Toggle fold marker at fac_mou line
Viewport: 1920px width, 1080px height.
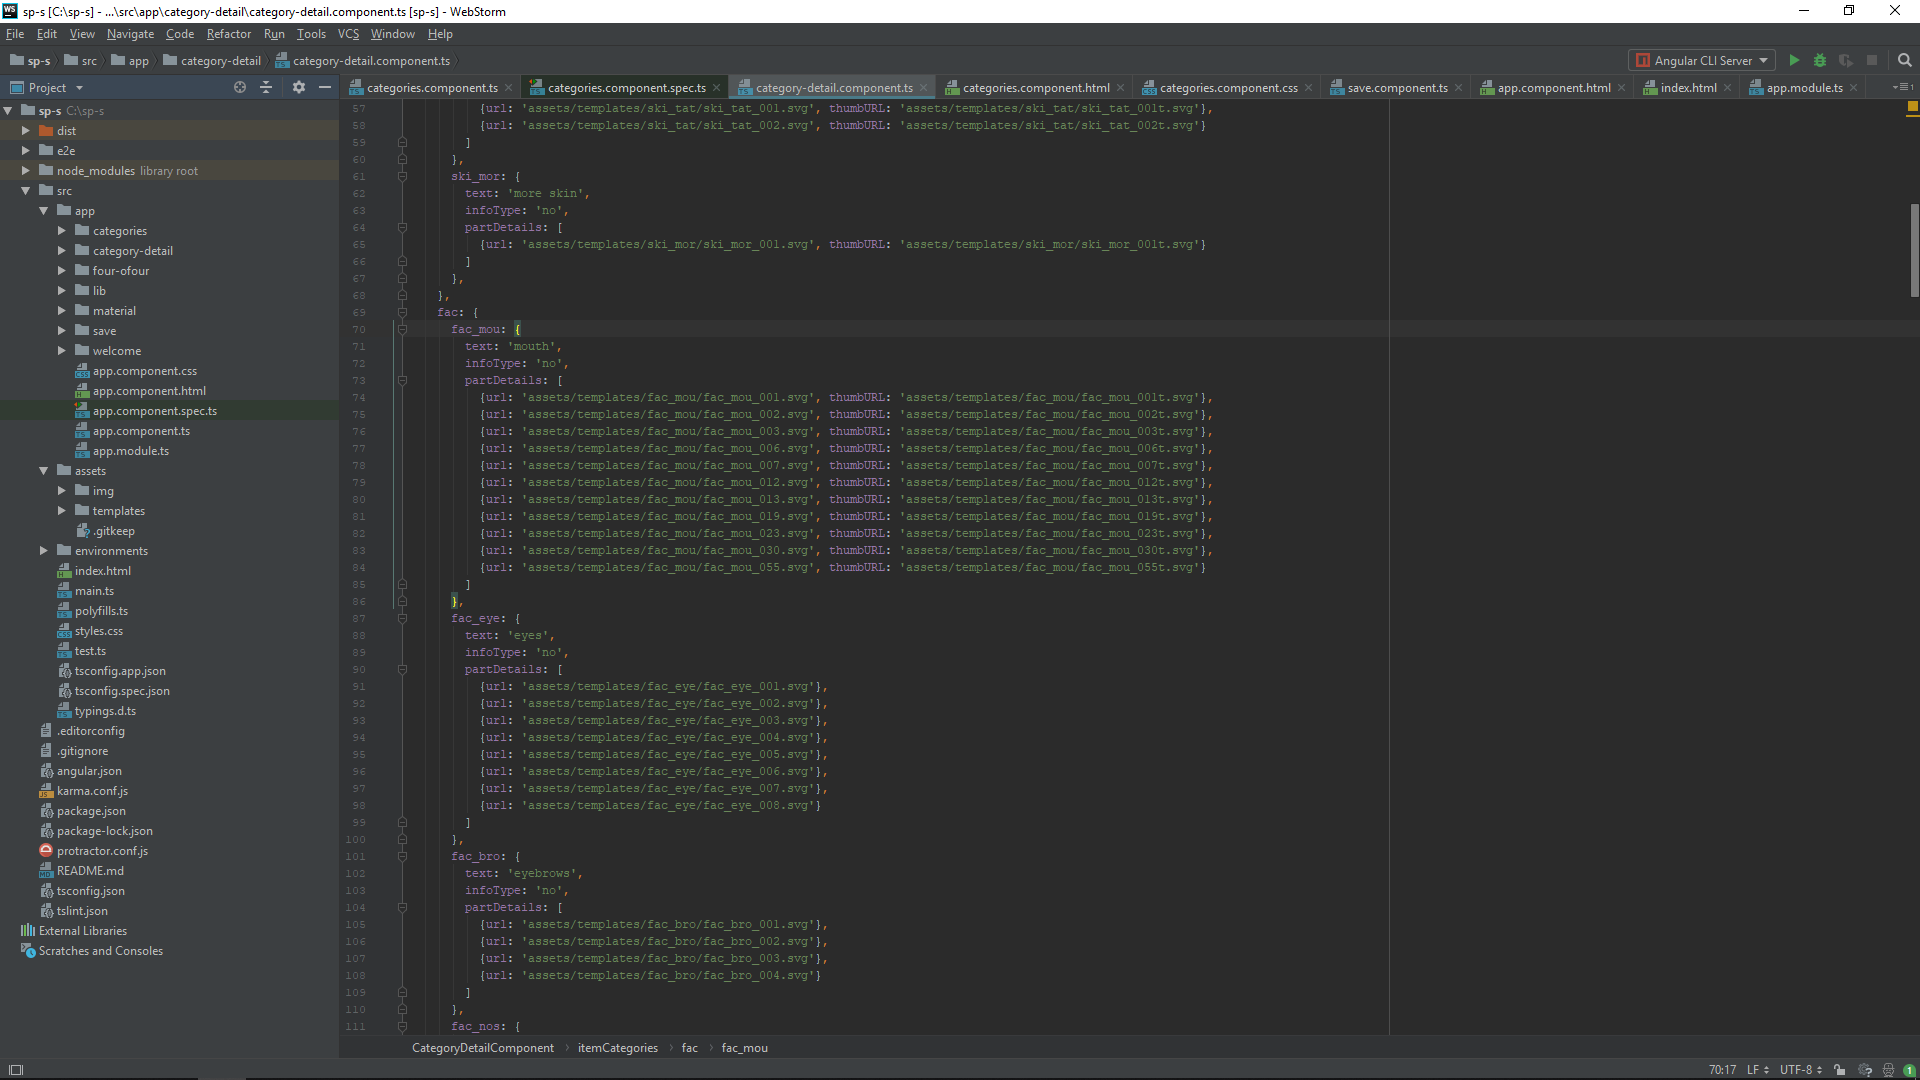(x=402, y=330)
